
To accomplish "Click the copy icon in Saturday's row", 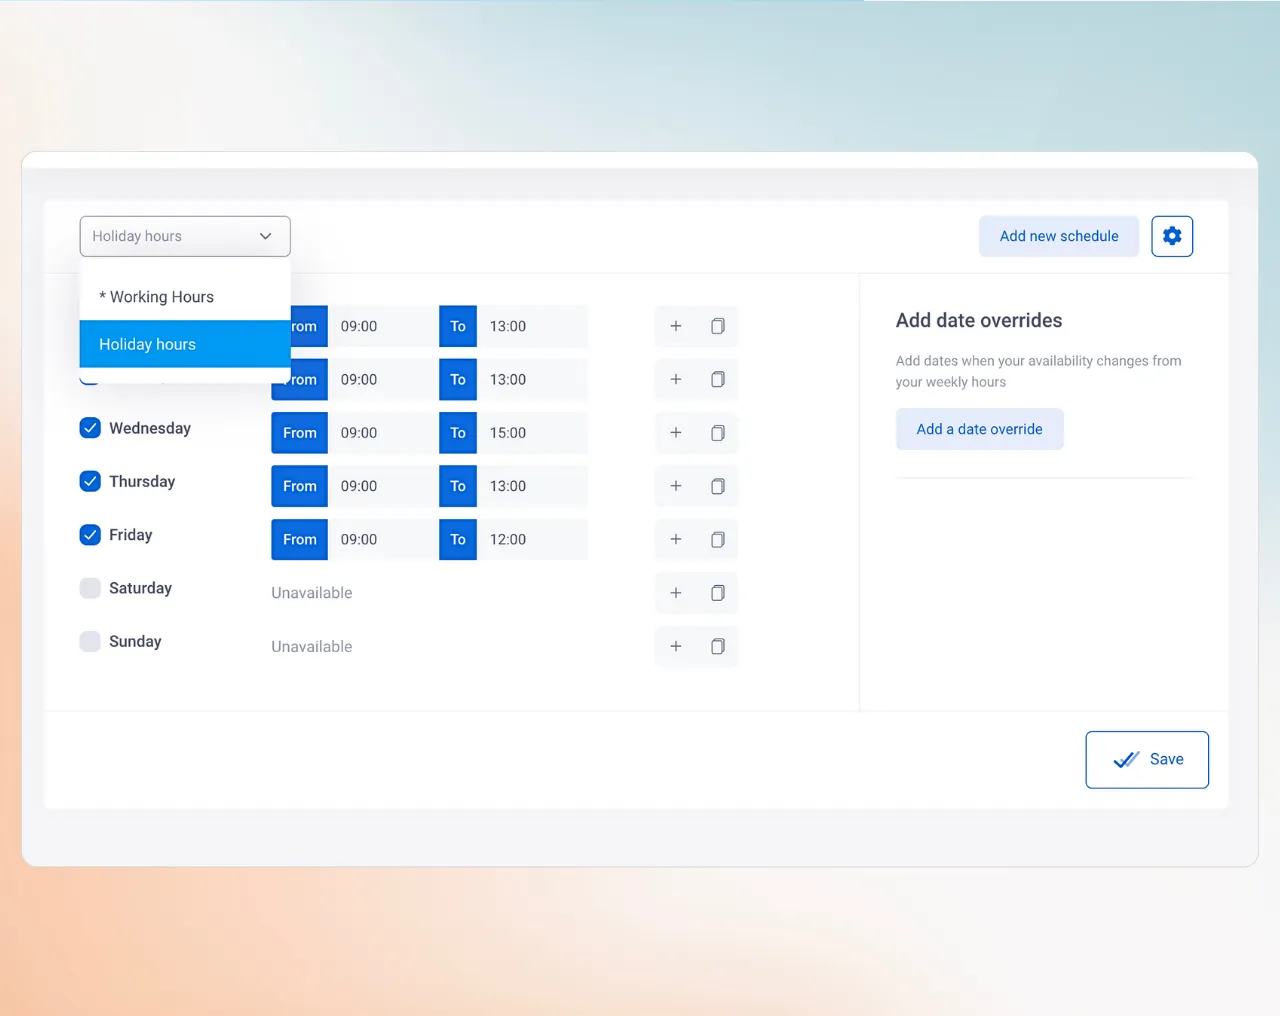I will point(718,593).
